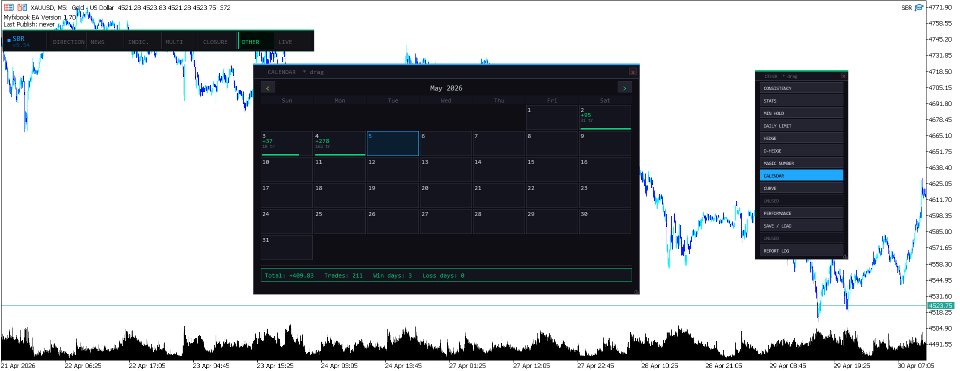Viewport: 960px width, 371px height.
Task: Open the PERFORMANCE option
Action: [x=801, y=214]
